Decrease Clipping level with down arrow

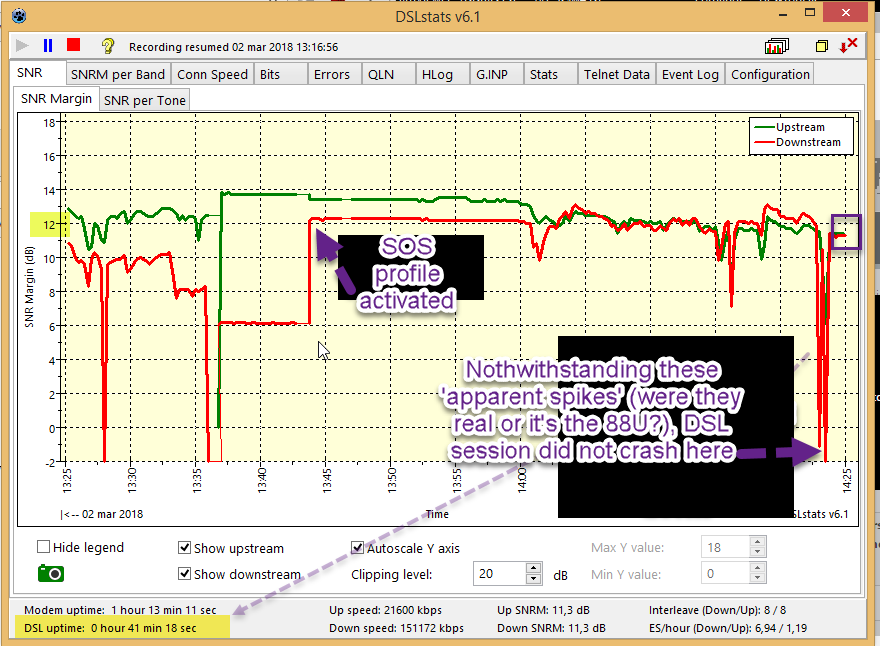tap(533, 579)
